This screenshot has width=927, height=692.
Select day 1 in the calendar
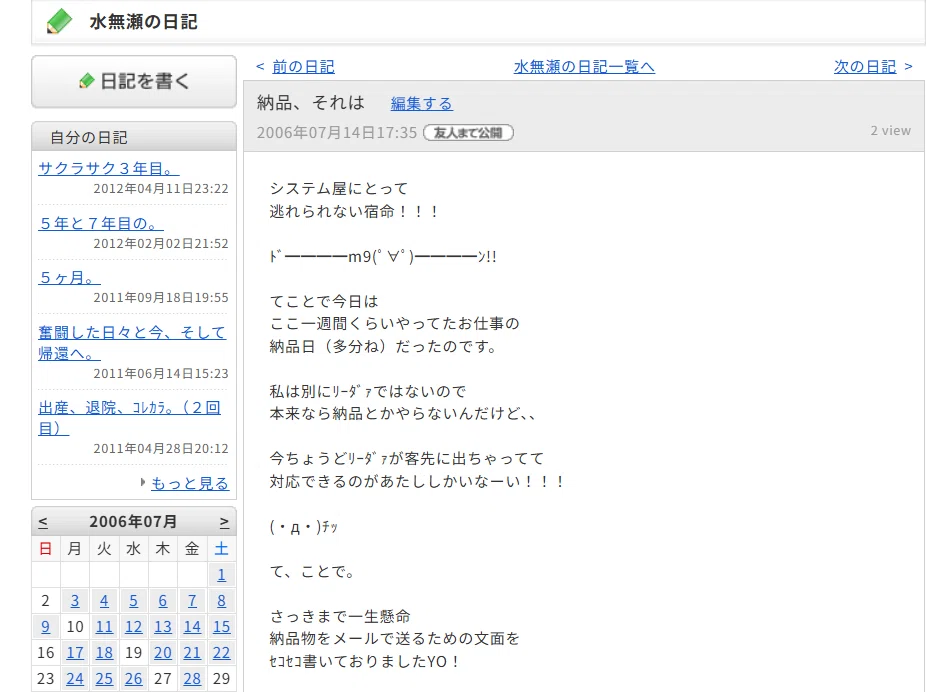pyautogui.click(x=221, y=574)
